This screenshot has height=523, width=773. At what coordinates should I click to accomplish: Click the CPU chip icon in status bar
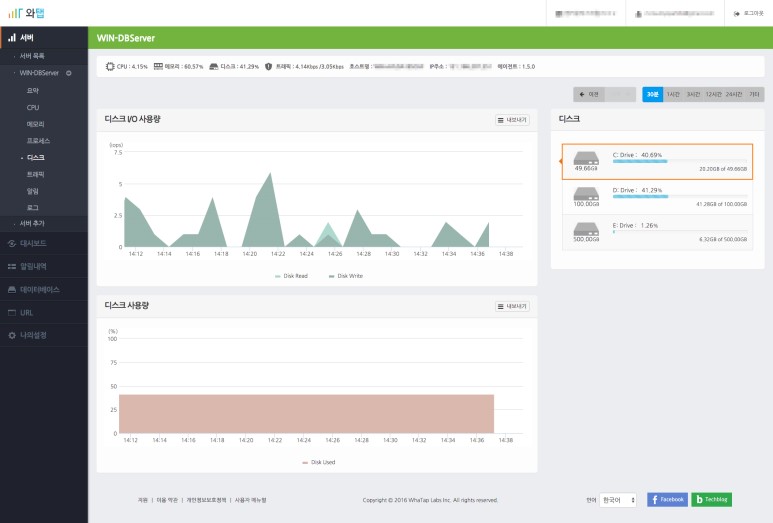(110, 66)
